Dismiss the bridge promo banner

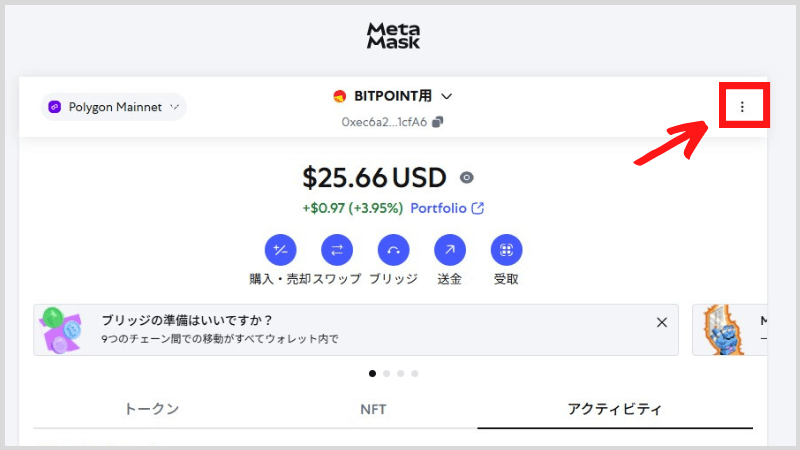pos(662,322)
